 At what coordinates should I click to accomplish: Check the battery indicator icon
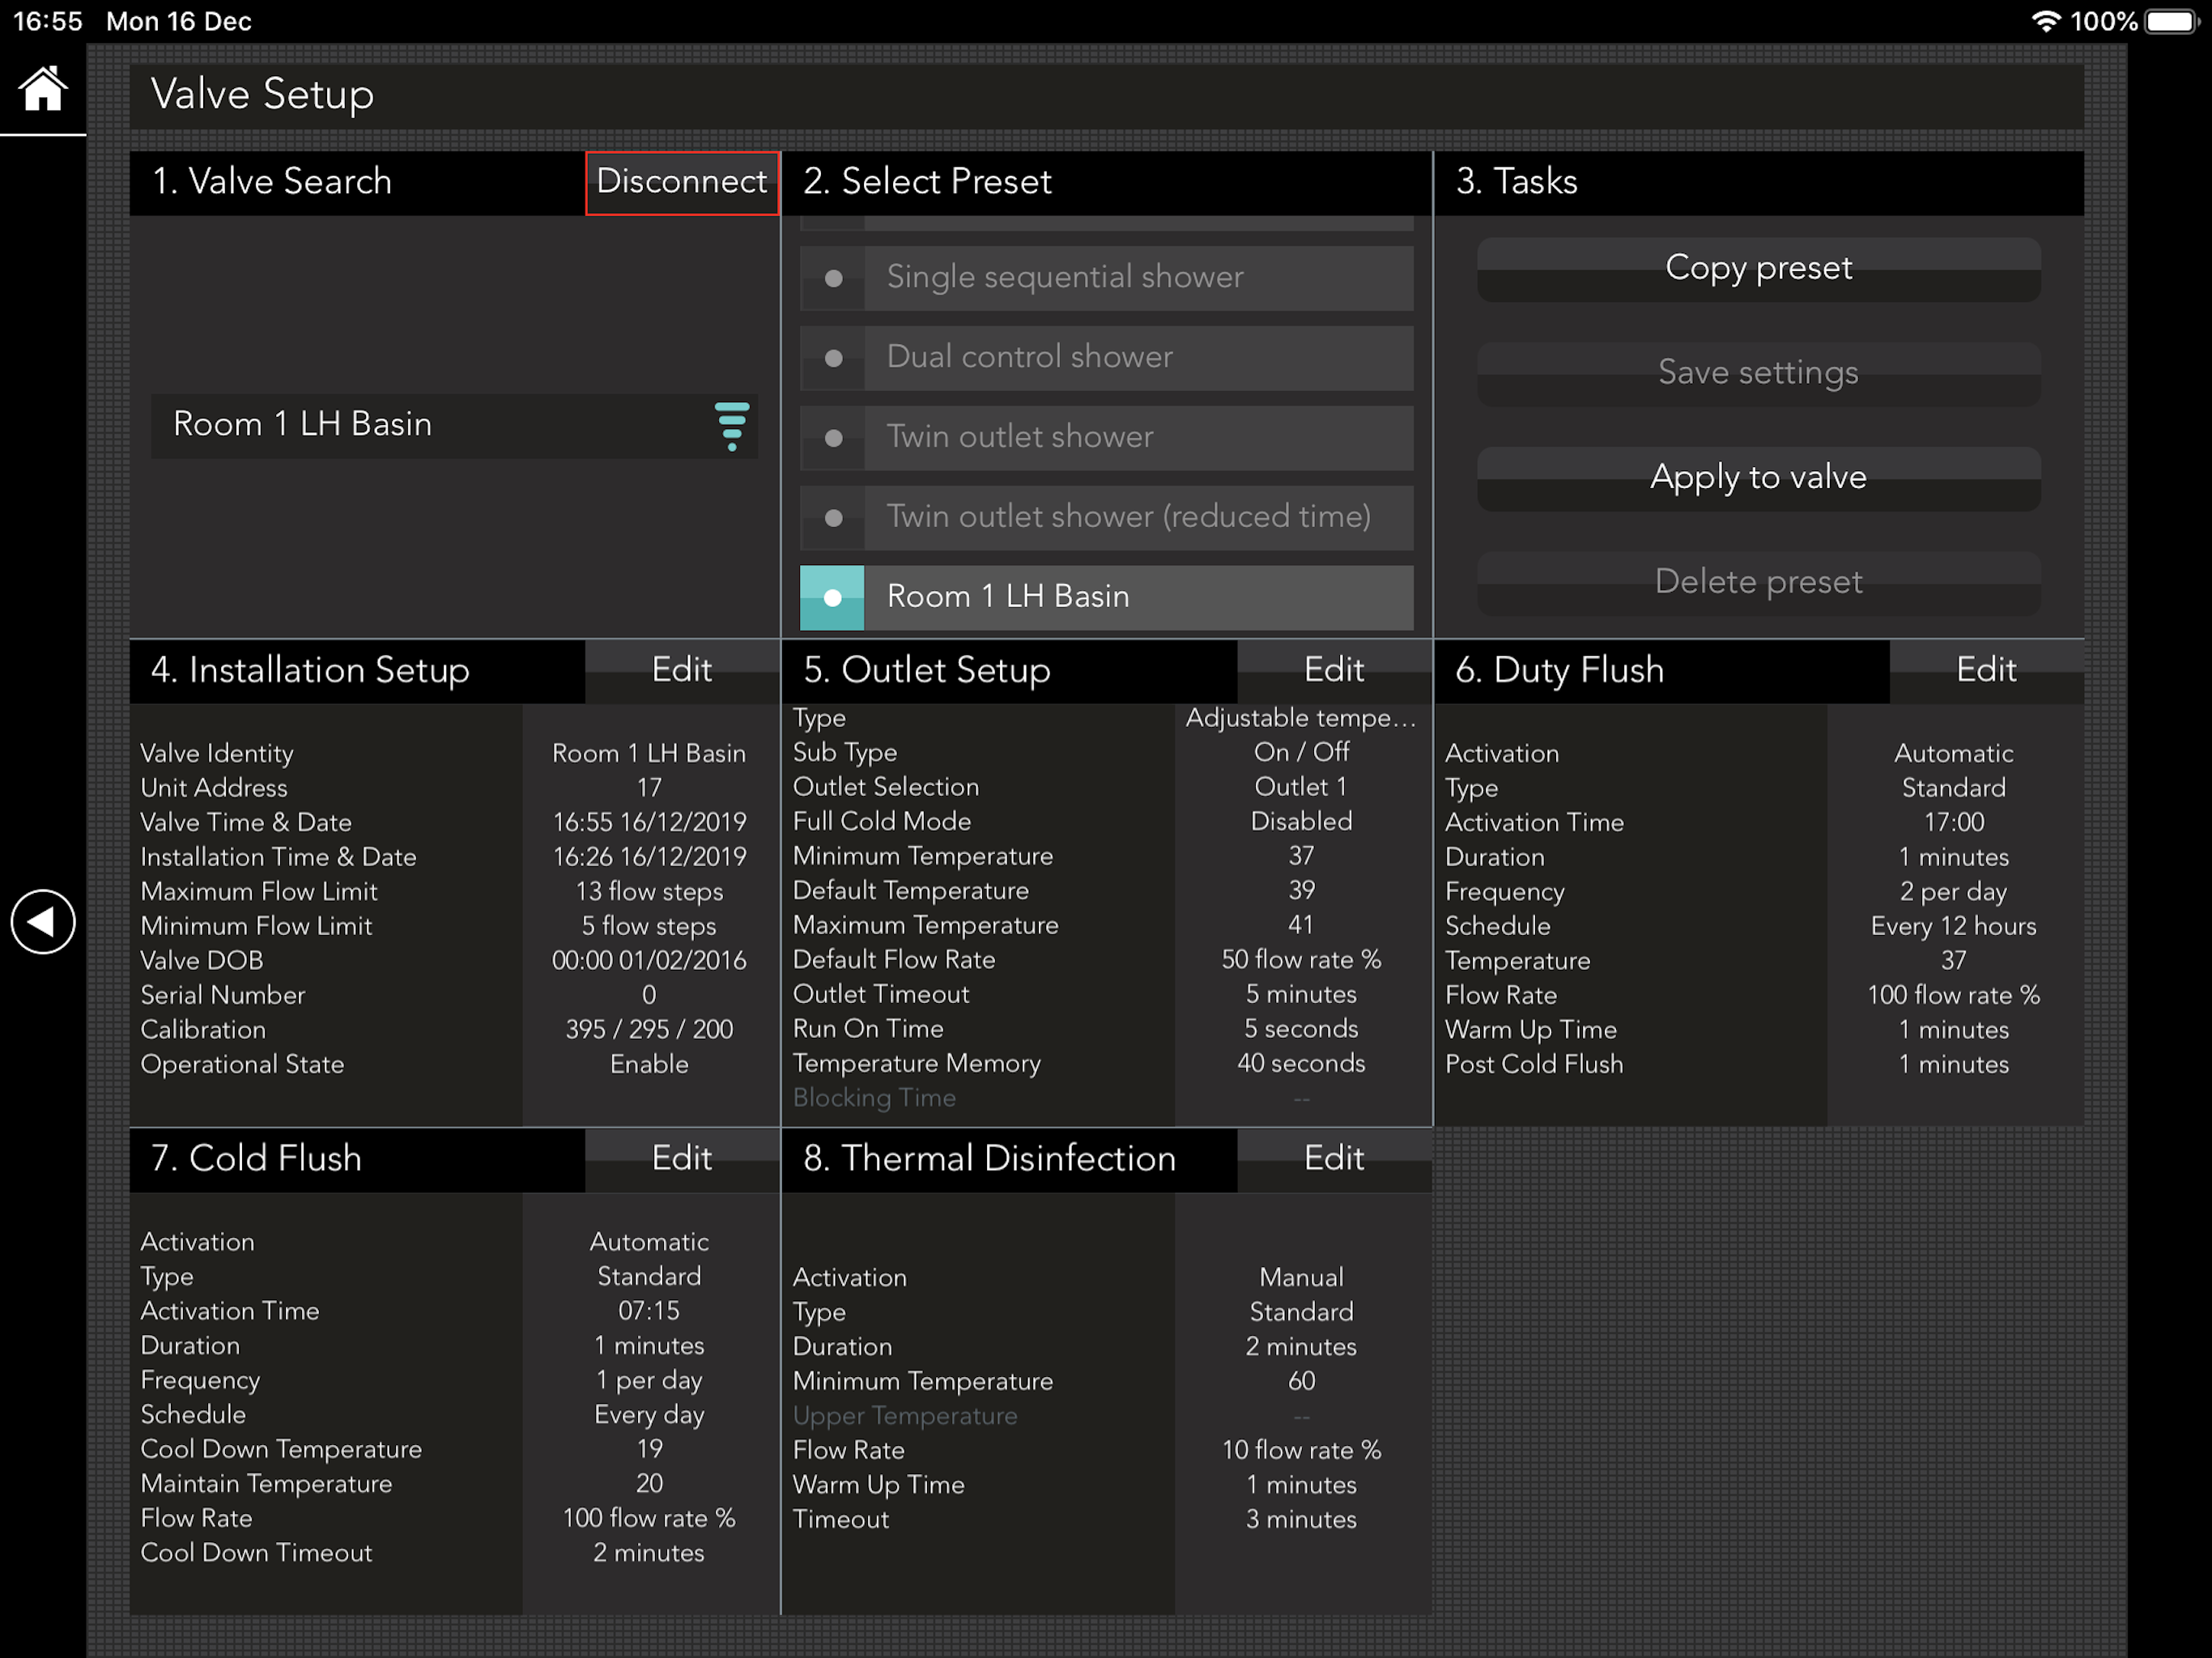(x=2171, y=21)
